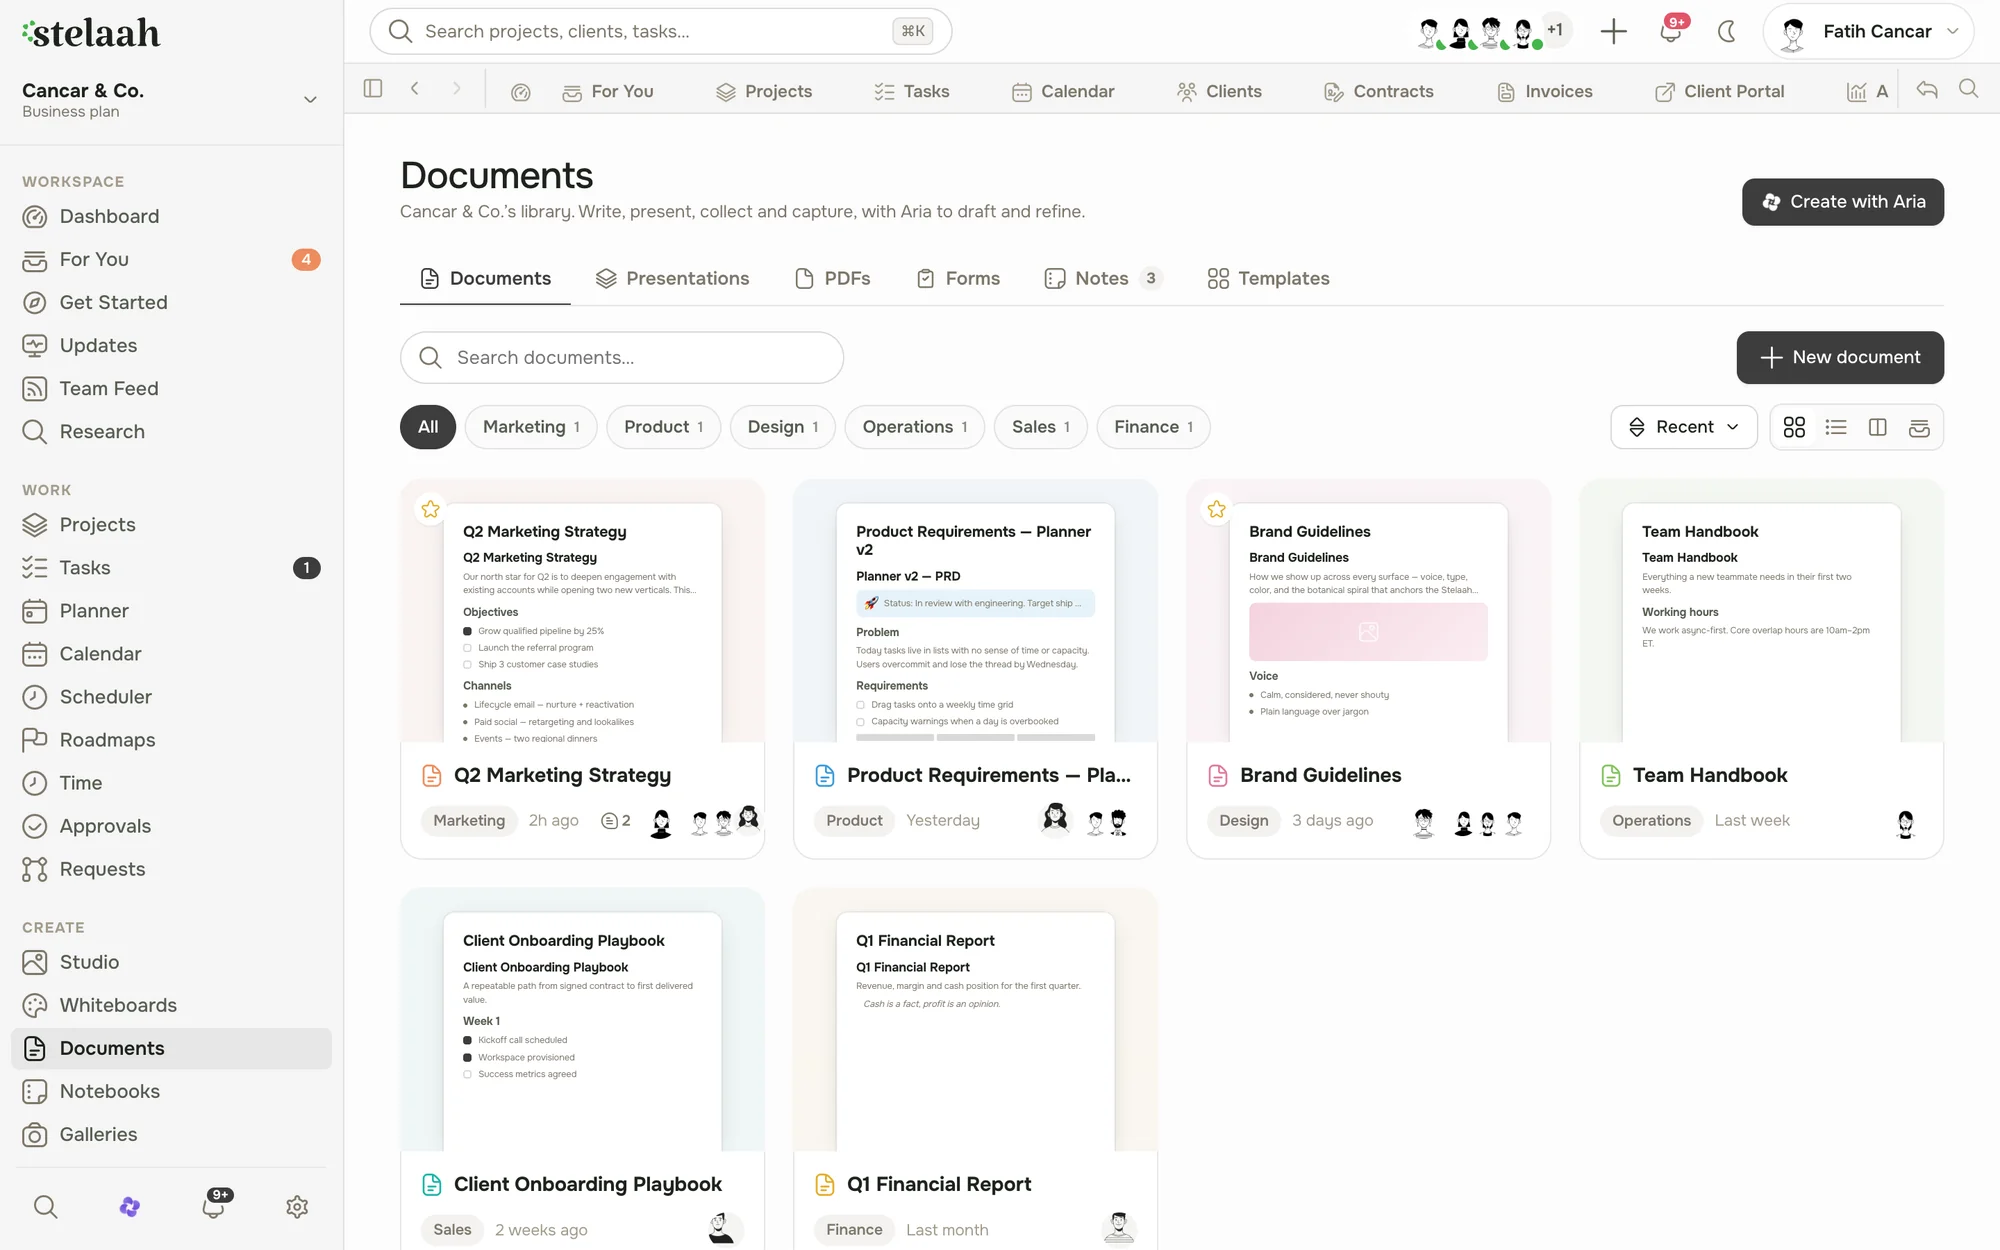Open For You in the sidebar
This screenshot has width=2000, height=1250.
tap(171, 259)
